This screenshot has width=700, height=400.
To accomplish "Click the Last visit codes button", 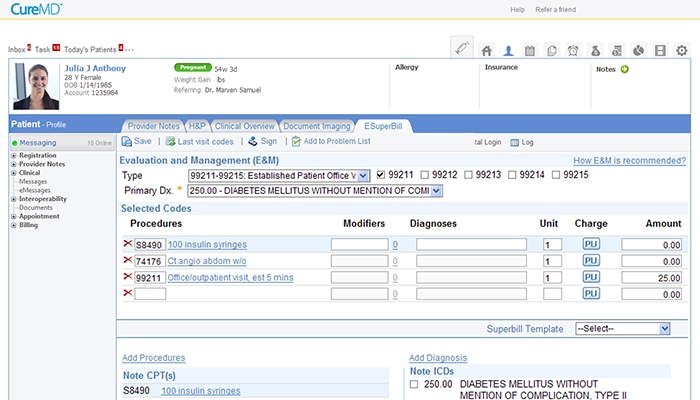I will 201,142.
